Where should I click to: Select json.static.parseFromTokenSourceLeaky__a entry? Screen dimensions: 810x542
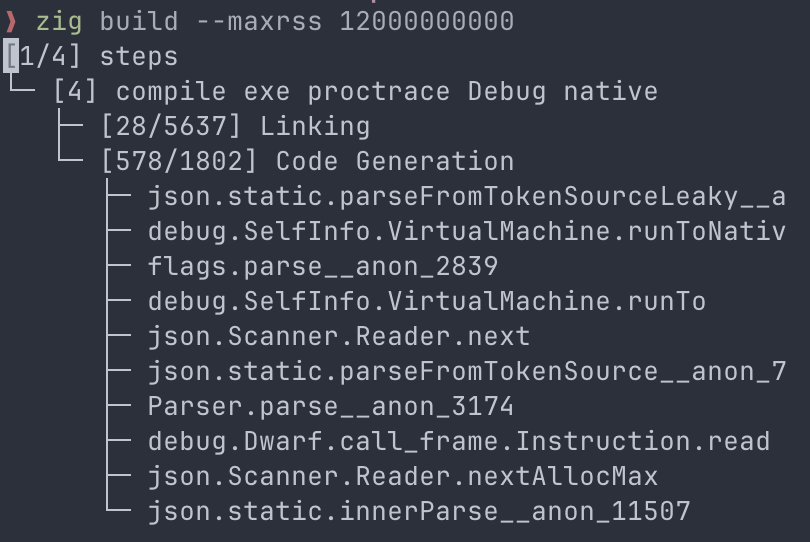[x=466, y=196]
